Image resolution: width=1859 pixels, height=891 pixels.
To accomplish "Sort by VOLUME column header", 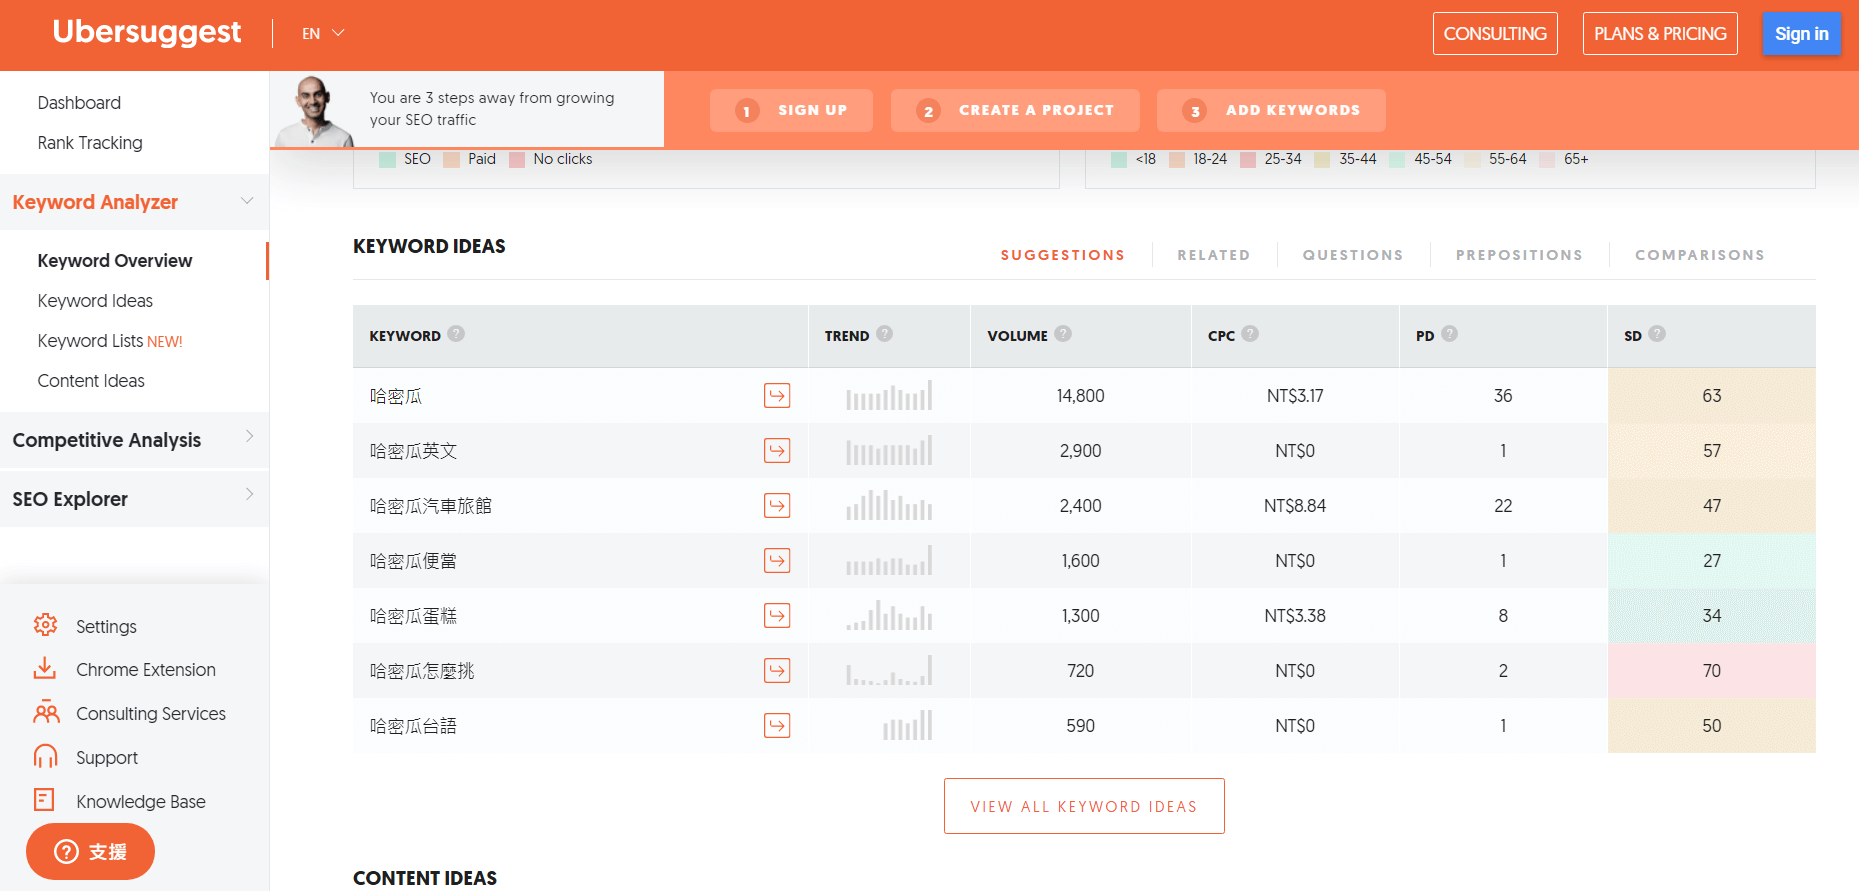I will coord(1017,336).
